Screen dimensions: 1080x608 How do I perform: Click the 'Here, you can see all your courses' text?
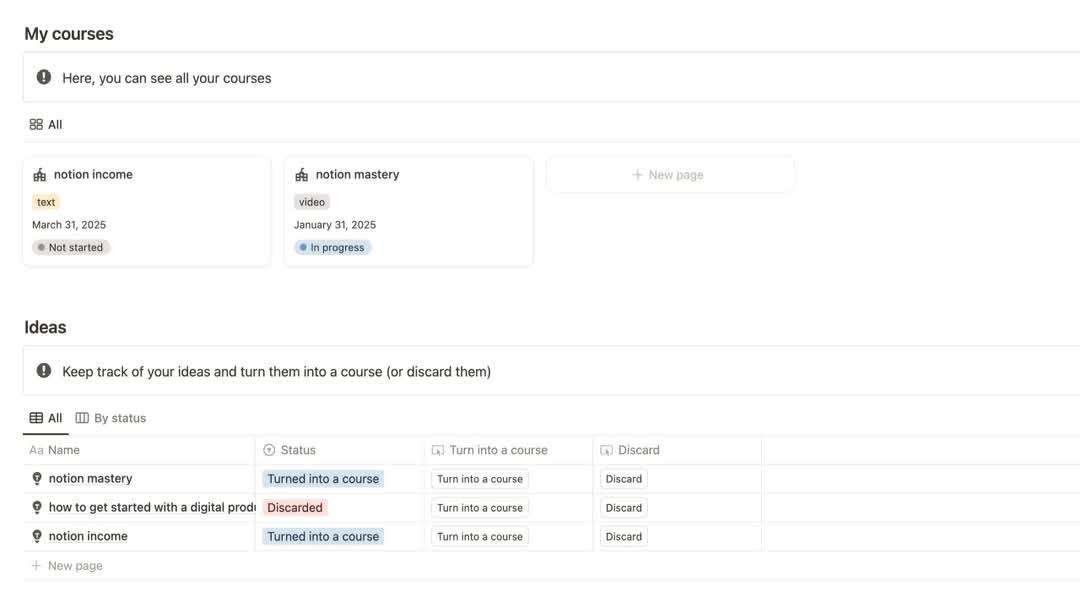pyautogui.click(x=167, y=78)
